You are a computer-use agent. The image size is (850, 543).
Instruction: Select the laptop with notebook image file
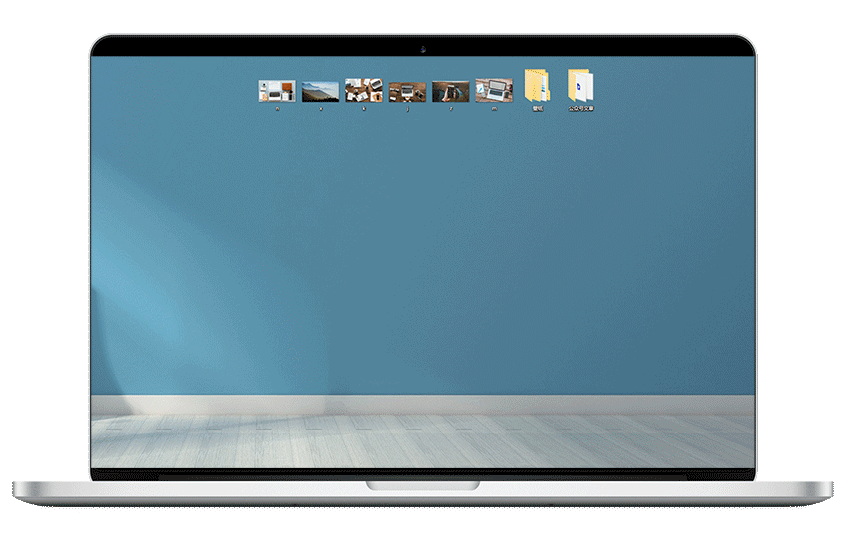tap(494, 90)
